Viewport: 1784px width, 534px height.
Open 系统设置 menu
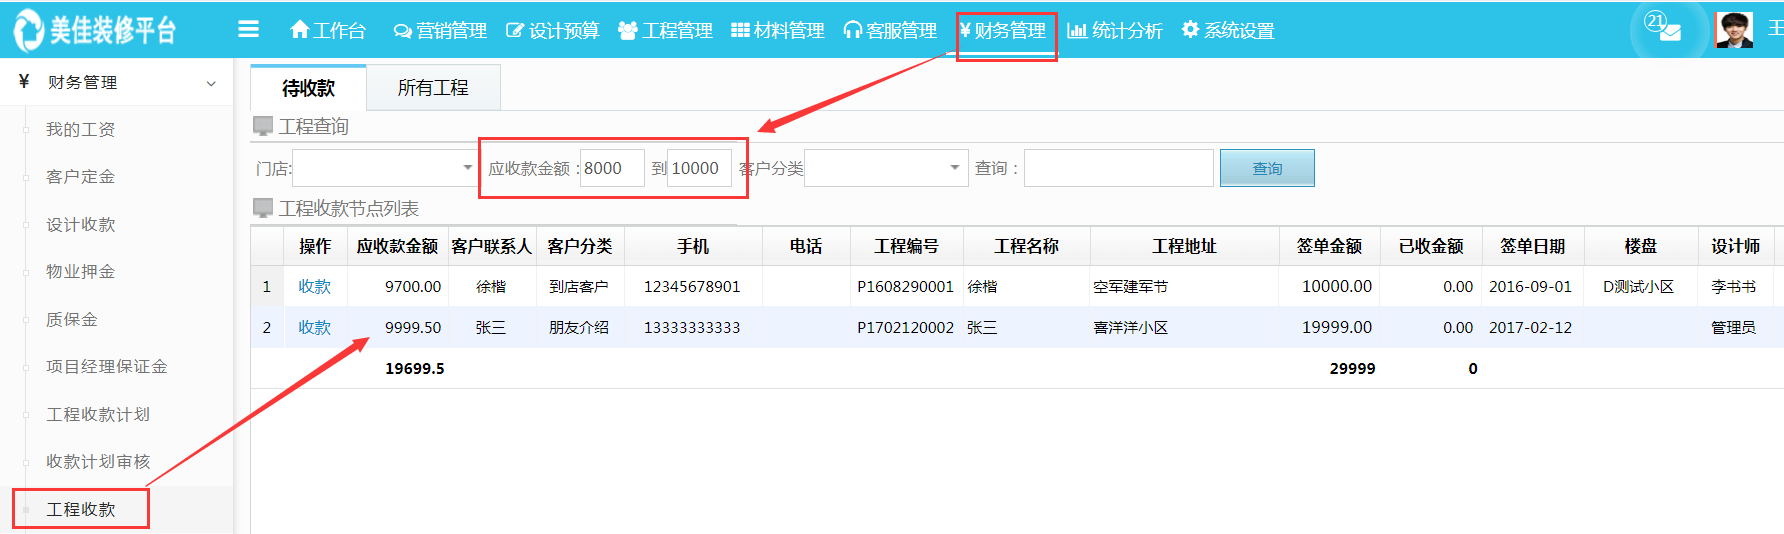(x=1227, y=31)
